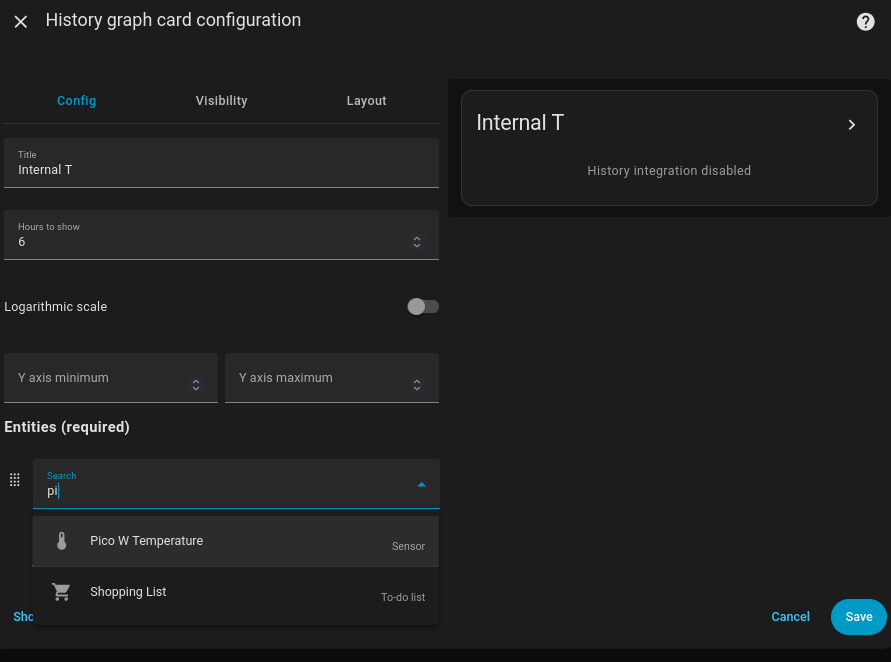Save the card configuration

(x=858, y=617)
